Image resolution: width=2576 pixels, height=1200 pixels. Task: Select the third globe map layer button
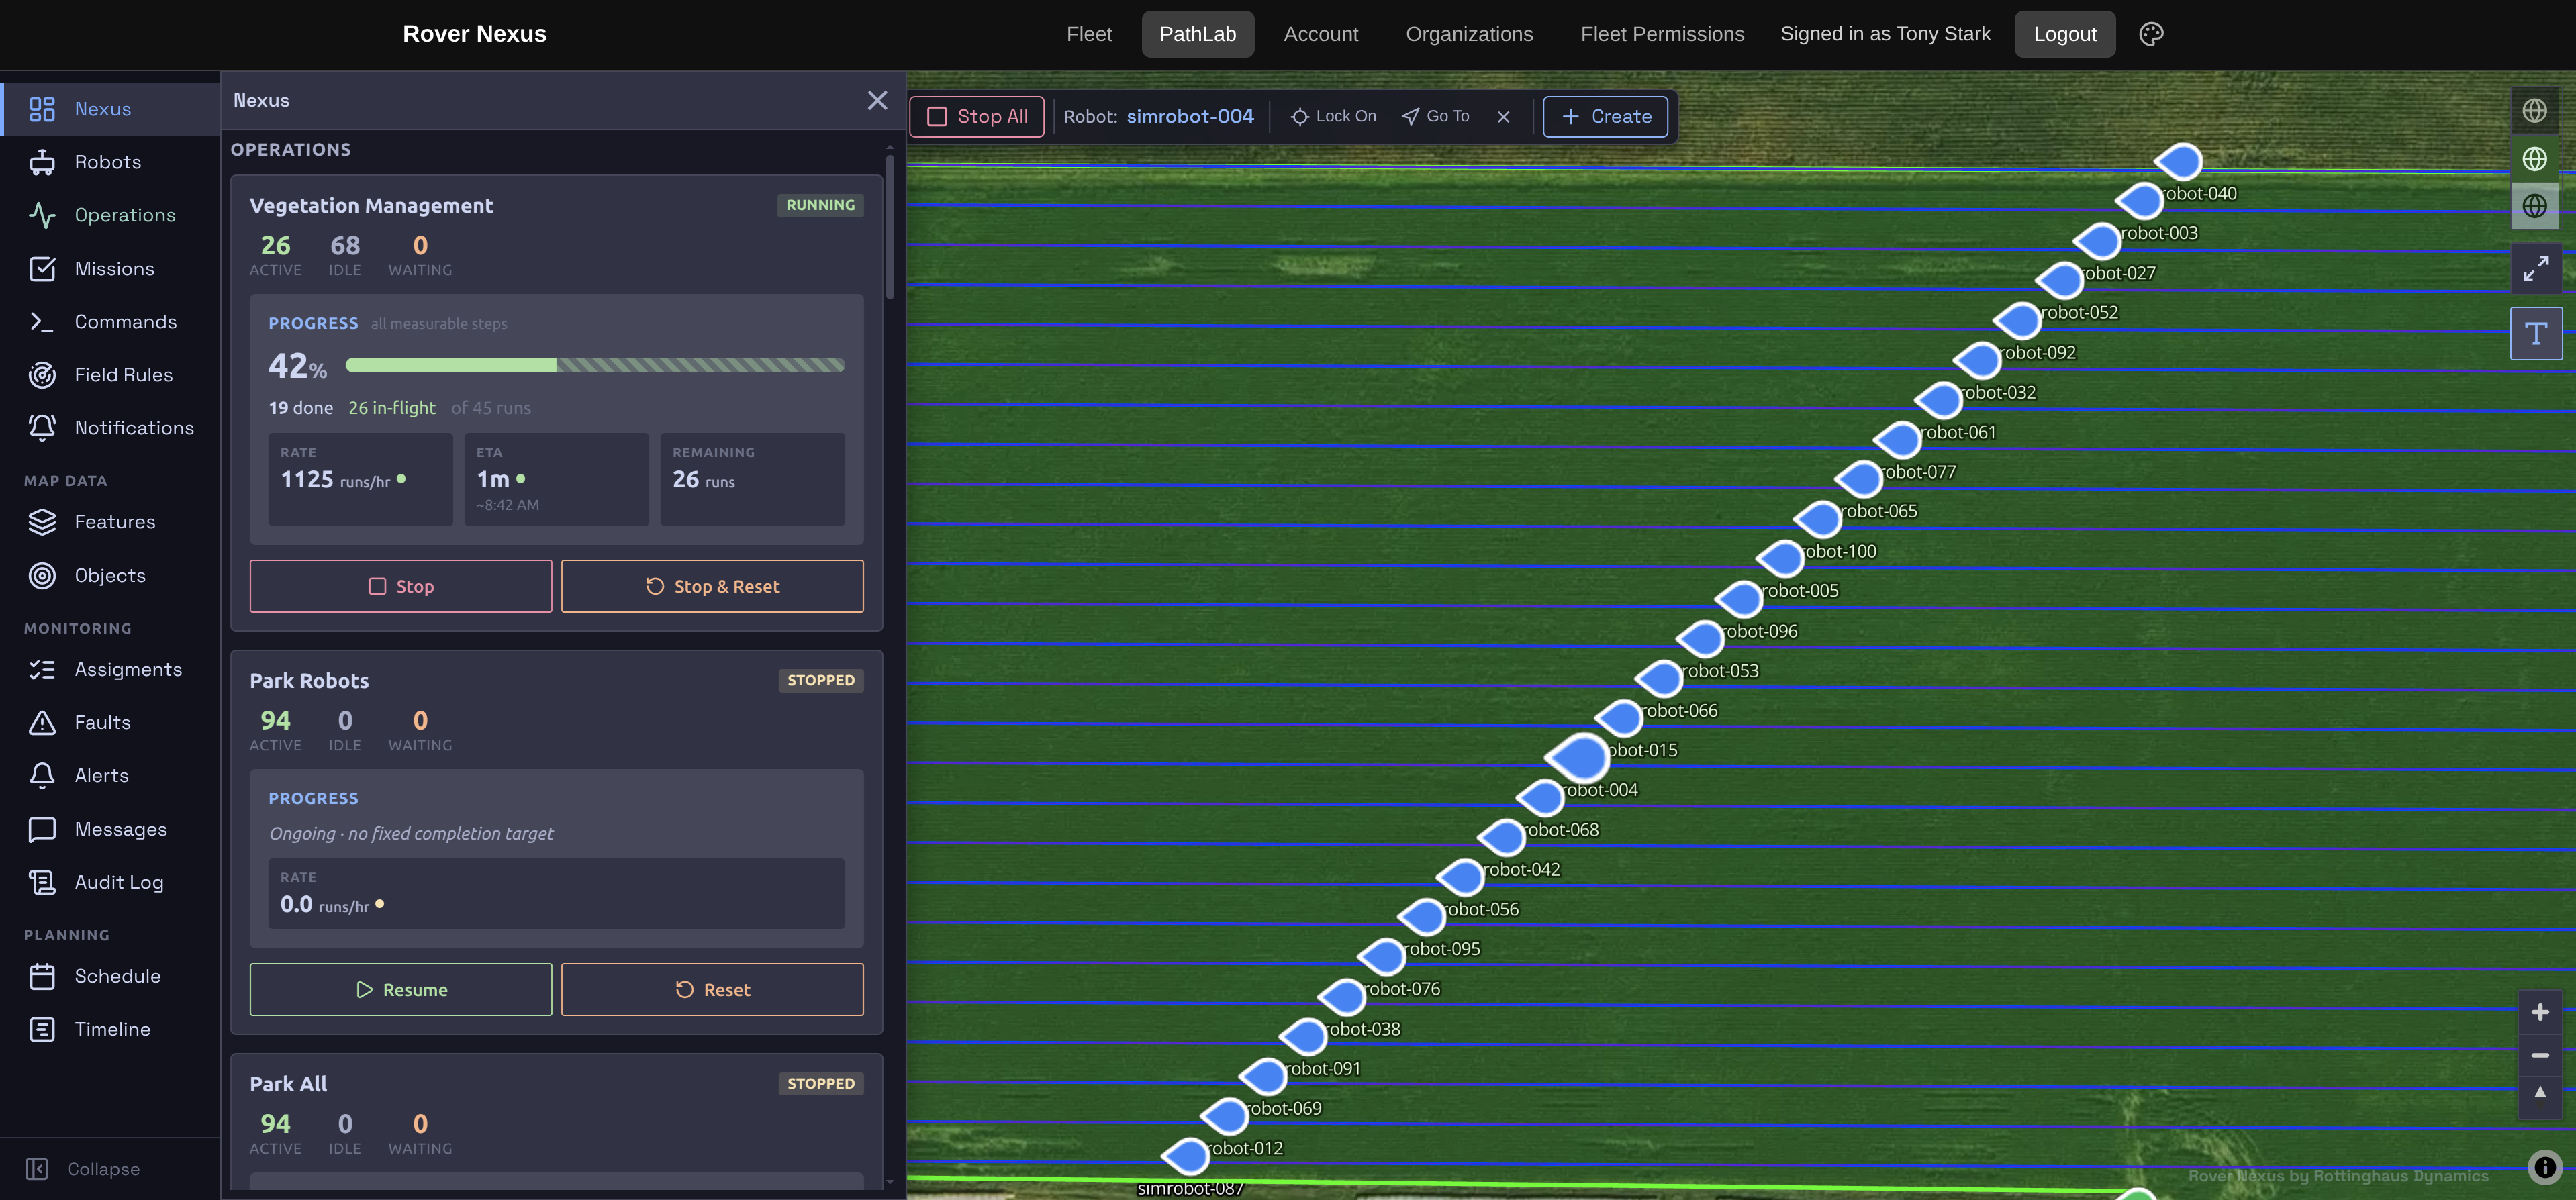(x=2534, y=206)
